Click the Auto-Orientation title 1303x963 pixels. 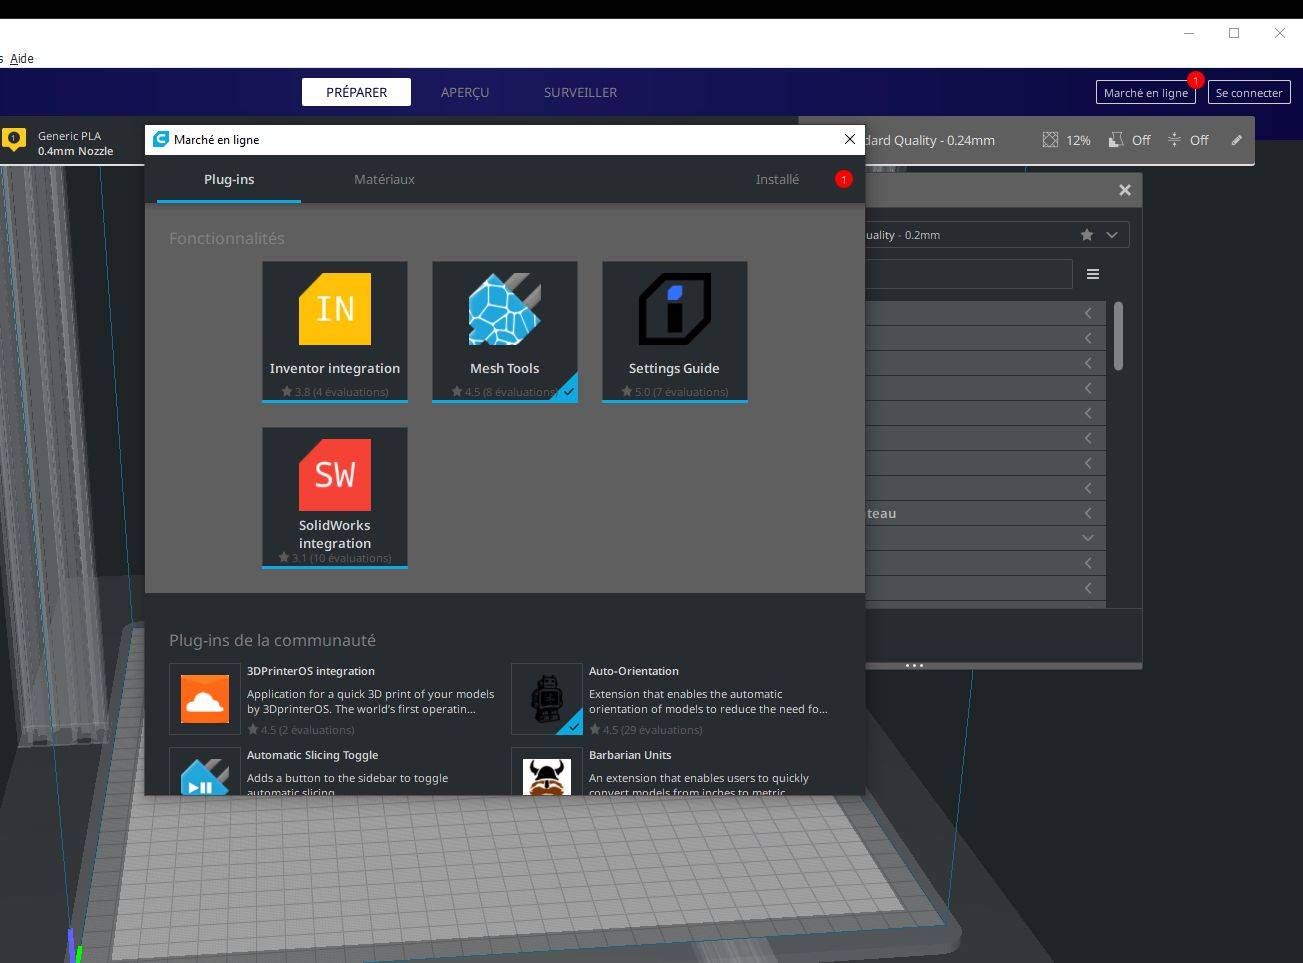pos(634,671)
